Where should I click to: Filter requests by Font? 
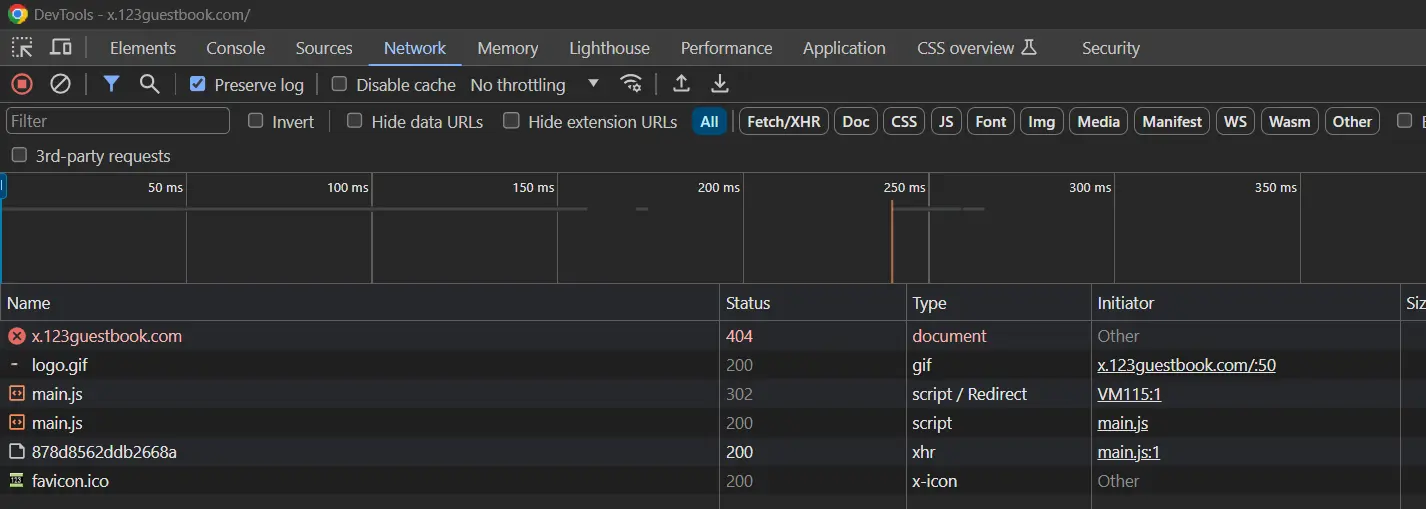(990, 121)
